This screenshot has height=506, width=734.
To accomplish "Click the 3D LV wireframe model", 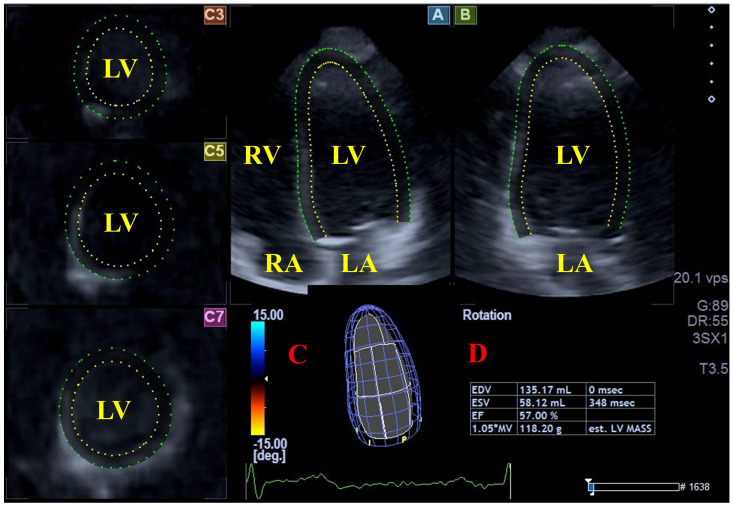I will point(383,375).
